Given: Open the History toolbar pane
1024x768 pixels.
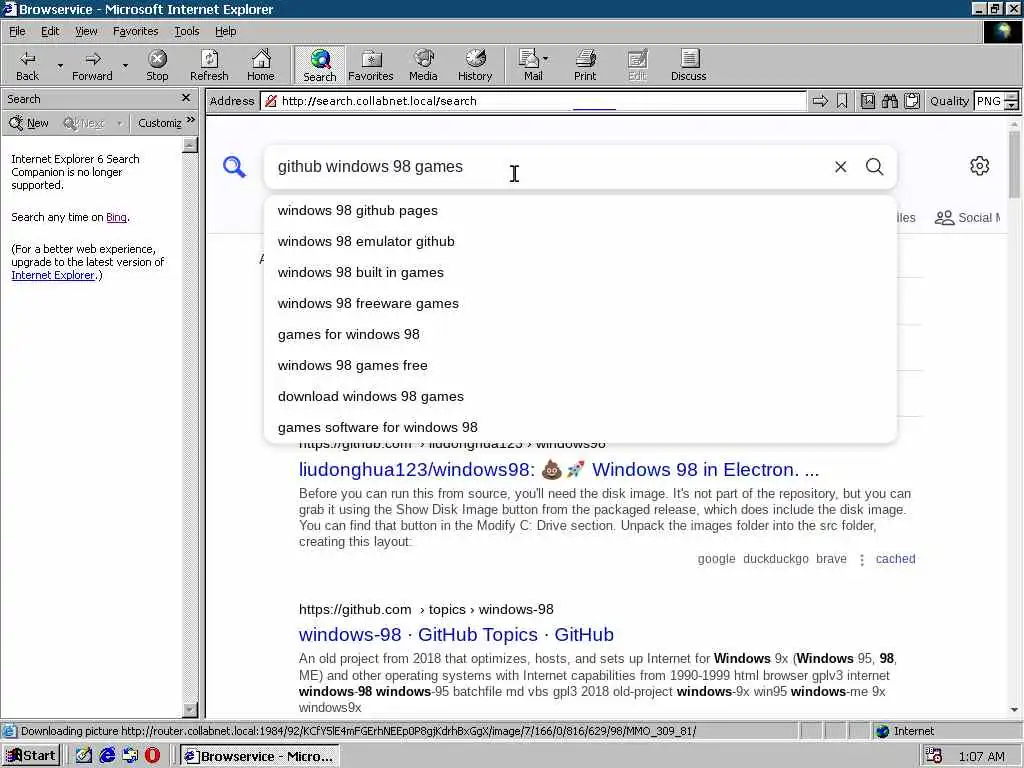Looking at the screenshot, I should [x=475, y=65].
